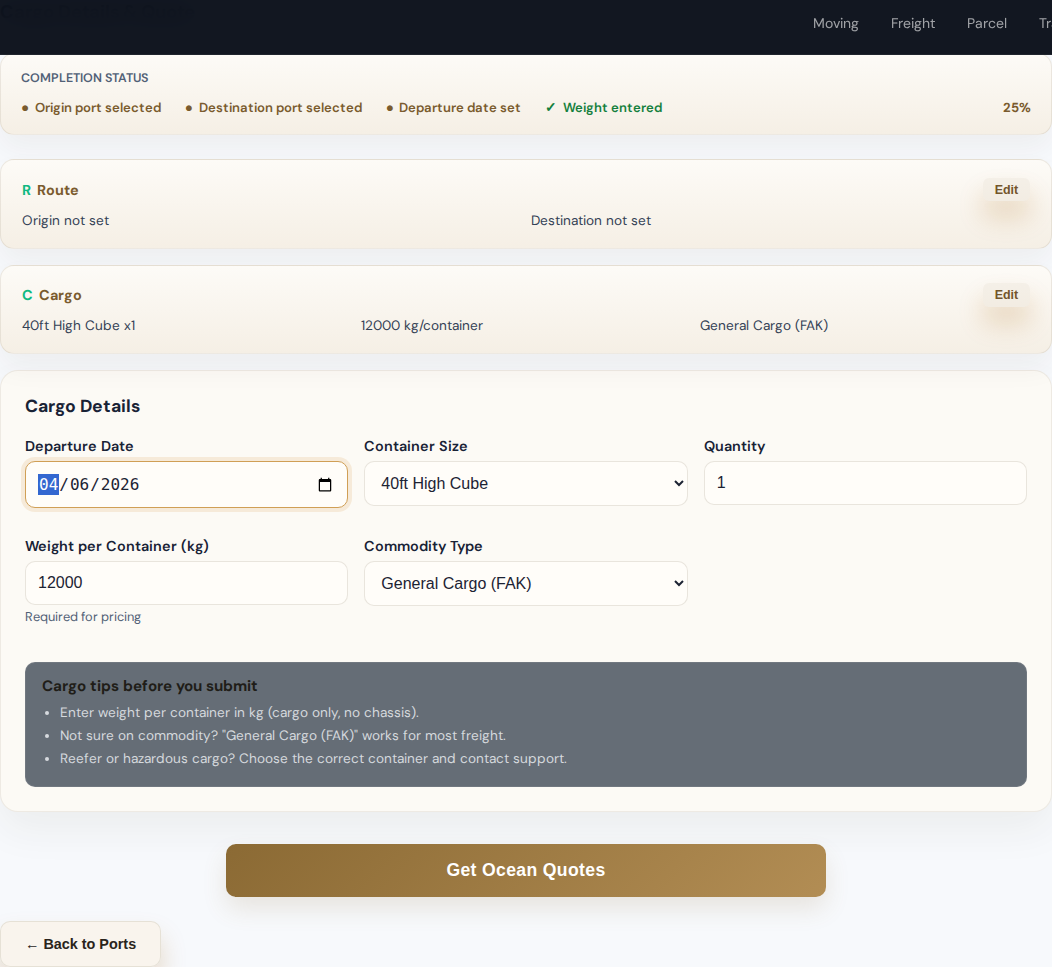Click the green R Route section icon
1052x967 pixels.
click(x=27, y=190)
